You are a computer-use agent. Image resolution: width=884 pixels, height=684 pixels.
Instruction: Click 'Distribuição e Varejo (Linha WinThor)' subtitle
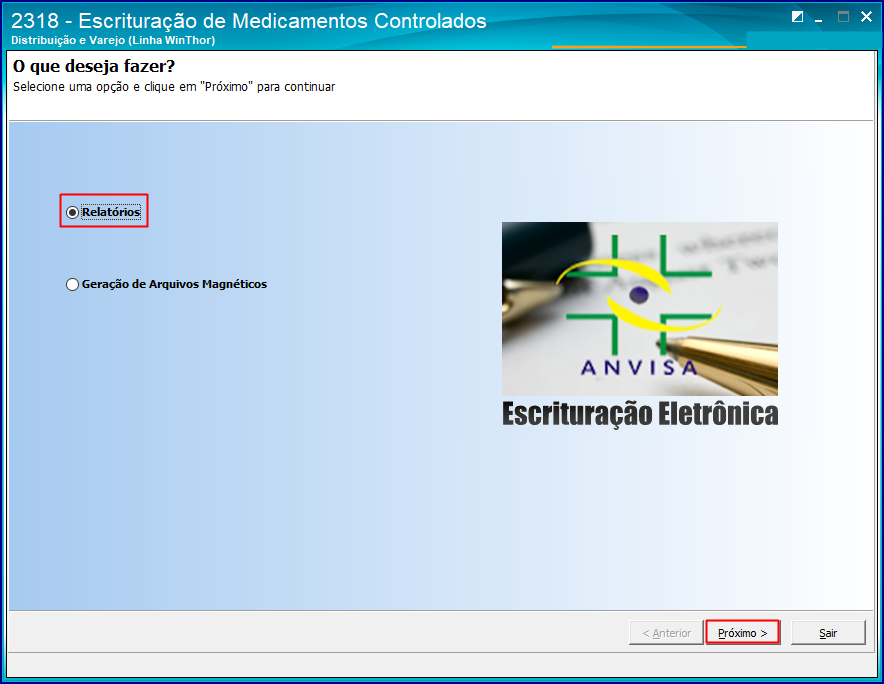coord(113,41)
